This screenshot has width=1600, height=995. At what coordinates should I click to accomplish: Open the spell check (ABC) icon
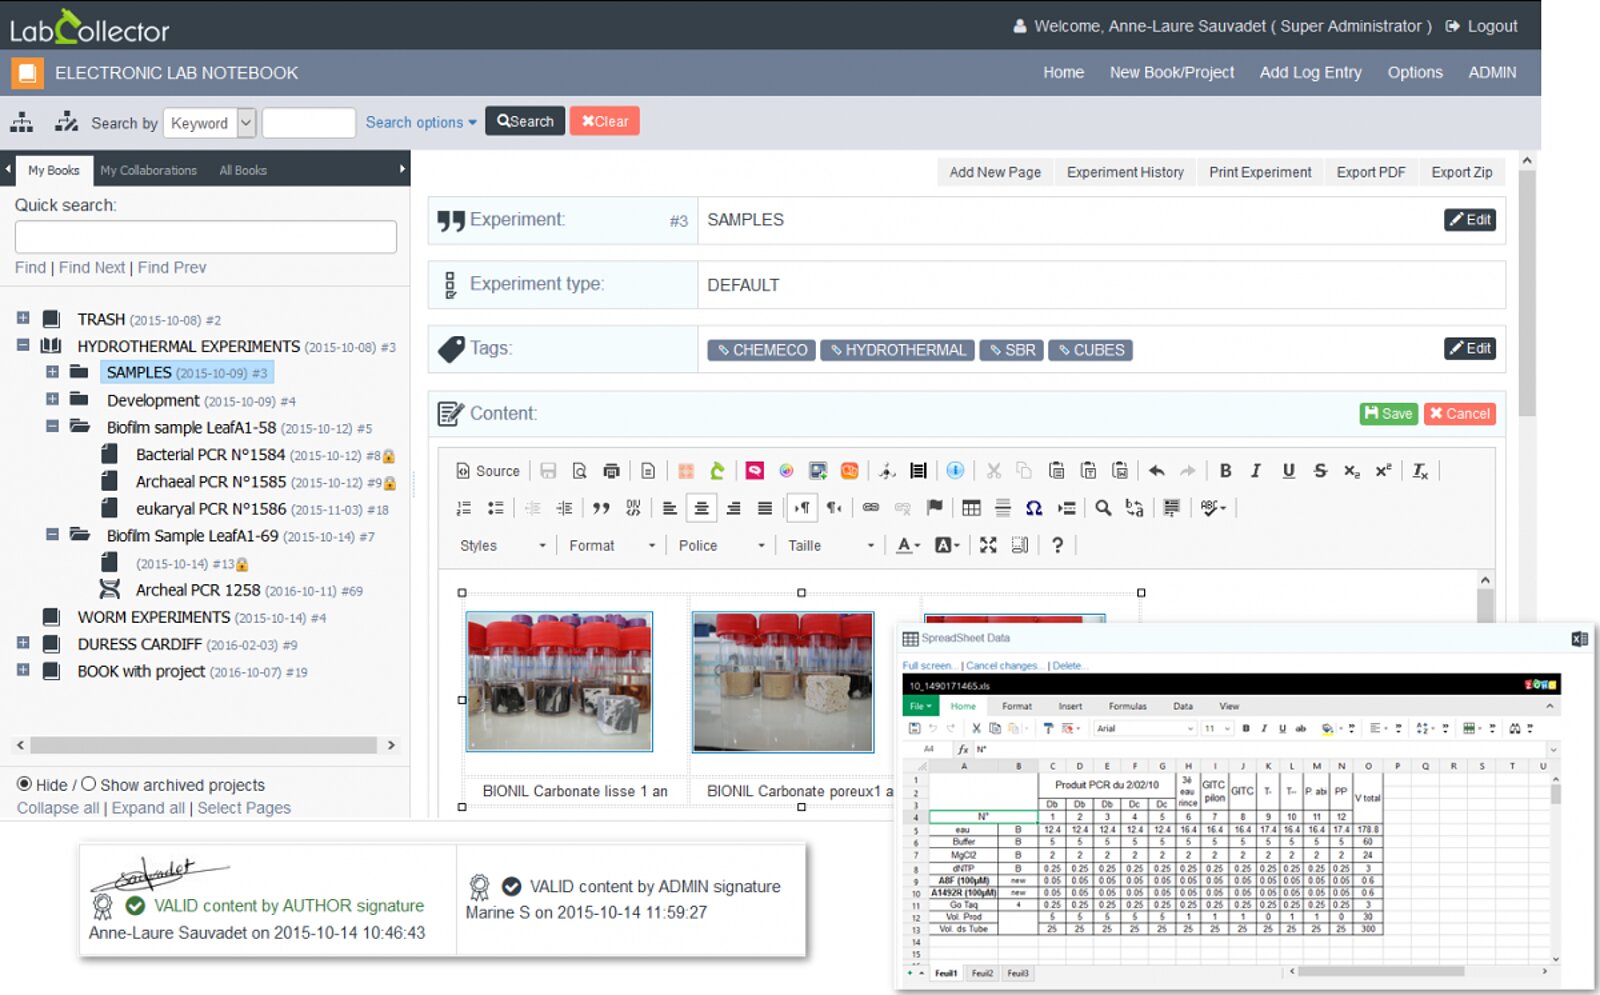pyautogui.click(x=1210, y=508)
